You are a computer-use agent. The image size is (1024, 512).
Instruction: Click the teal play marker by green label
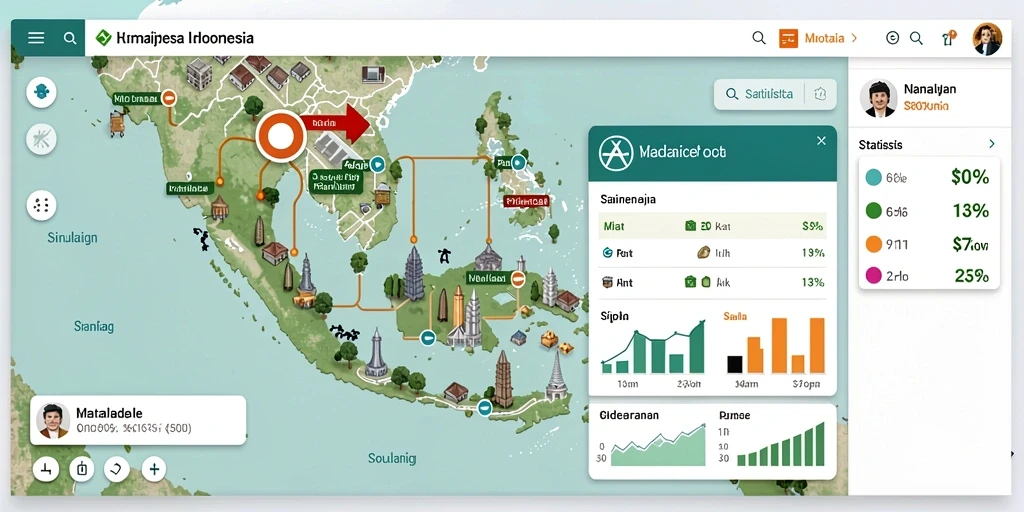[x=377, y=164]
